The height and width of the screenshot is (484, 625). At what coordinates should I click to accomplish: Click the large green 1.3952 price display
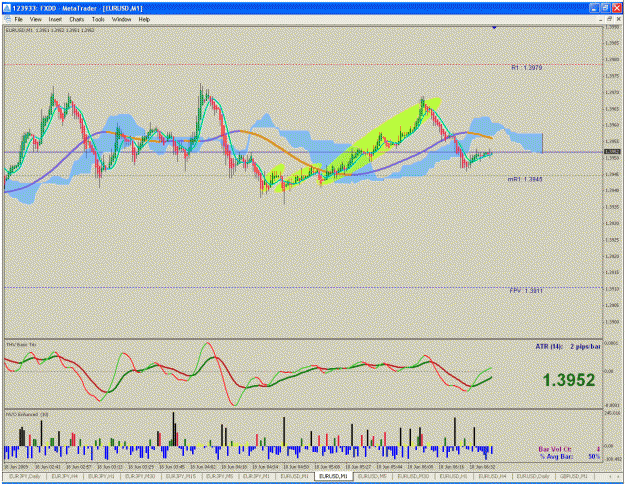(569, 380)
